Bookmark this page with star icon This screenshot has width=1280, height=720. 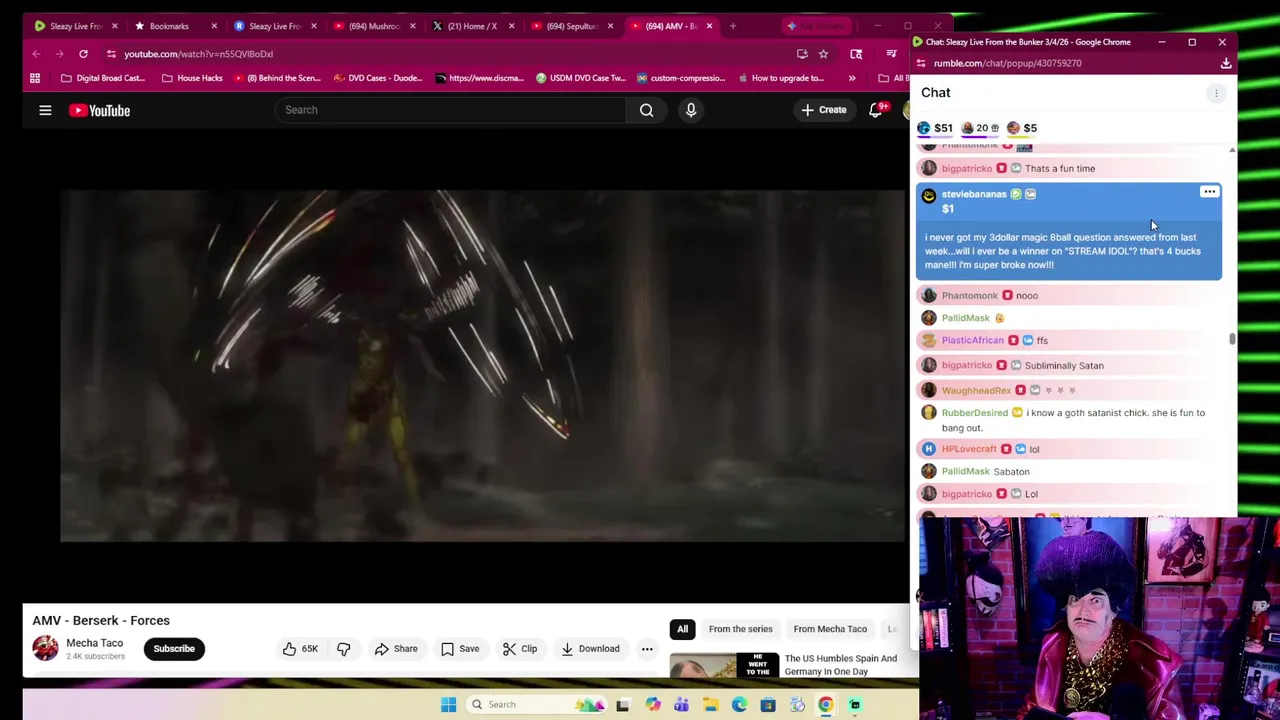[x=823, y=54]
